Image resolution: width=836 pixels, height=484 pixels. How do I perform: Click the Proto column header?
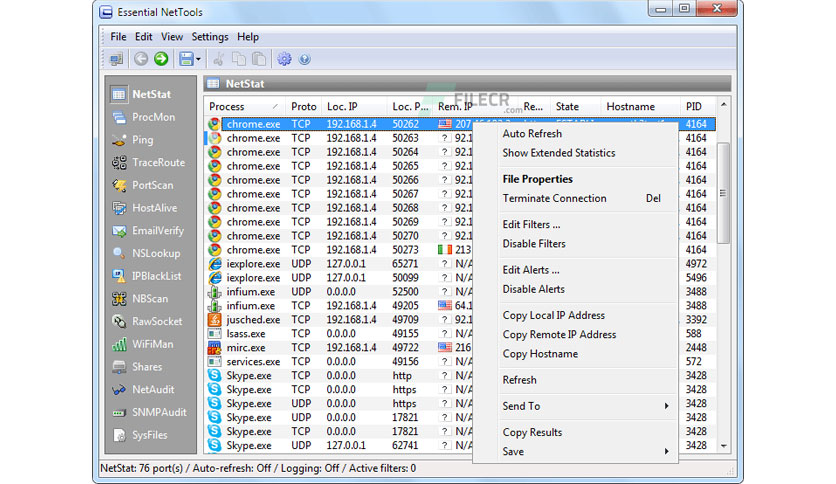303,107
